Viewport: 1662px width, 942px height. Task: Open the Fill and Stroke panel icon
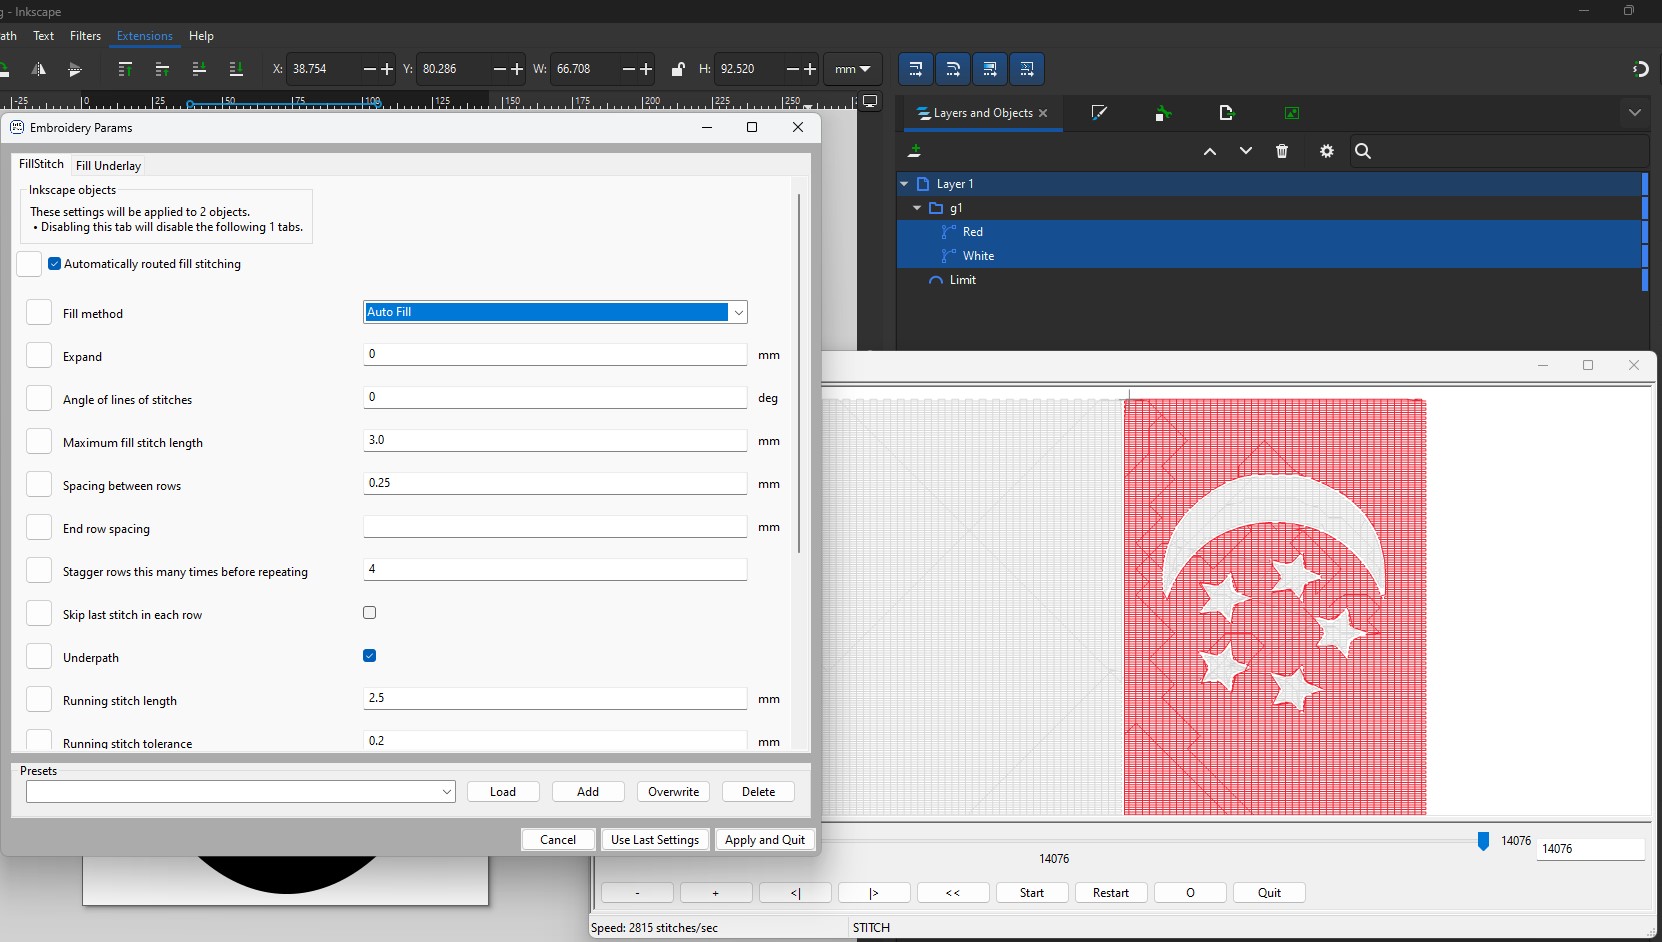tap(1099, 113)
